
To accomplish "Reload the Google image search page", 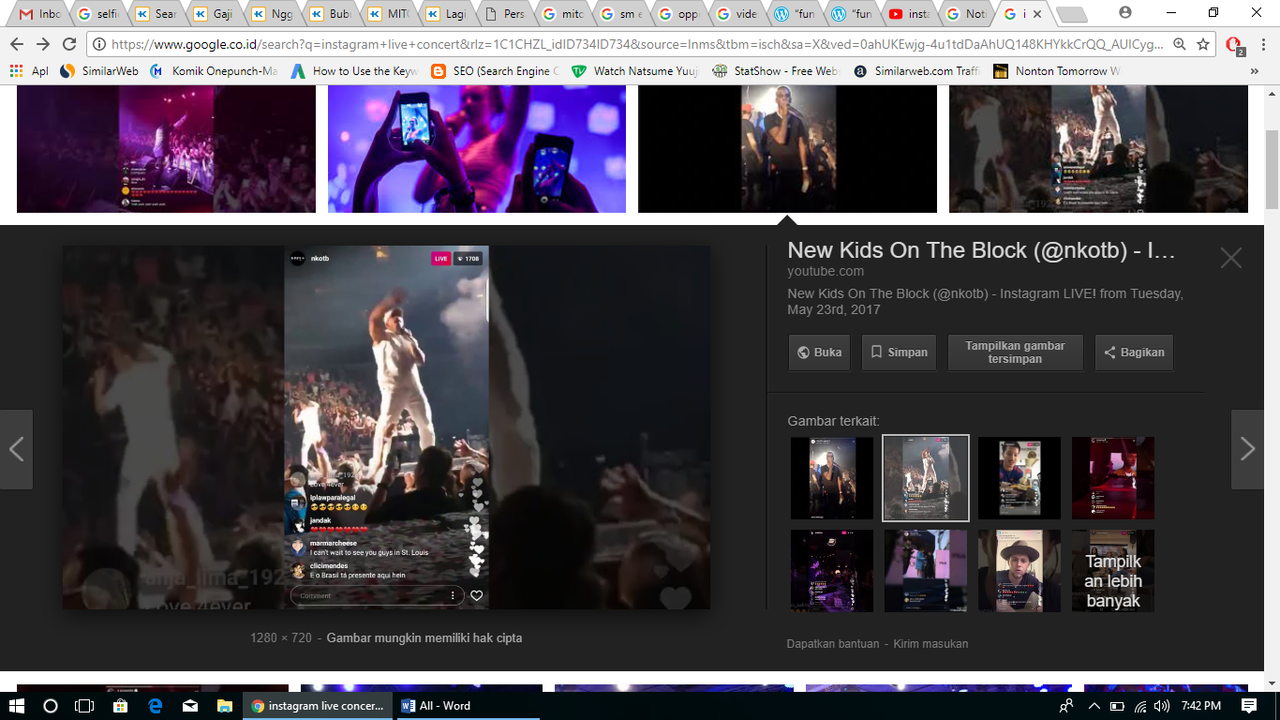I will click(69, 44).
